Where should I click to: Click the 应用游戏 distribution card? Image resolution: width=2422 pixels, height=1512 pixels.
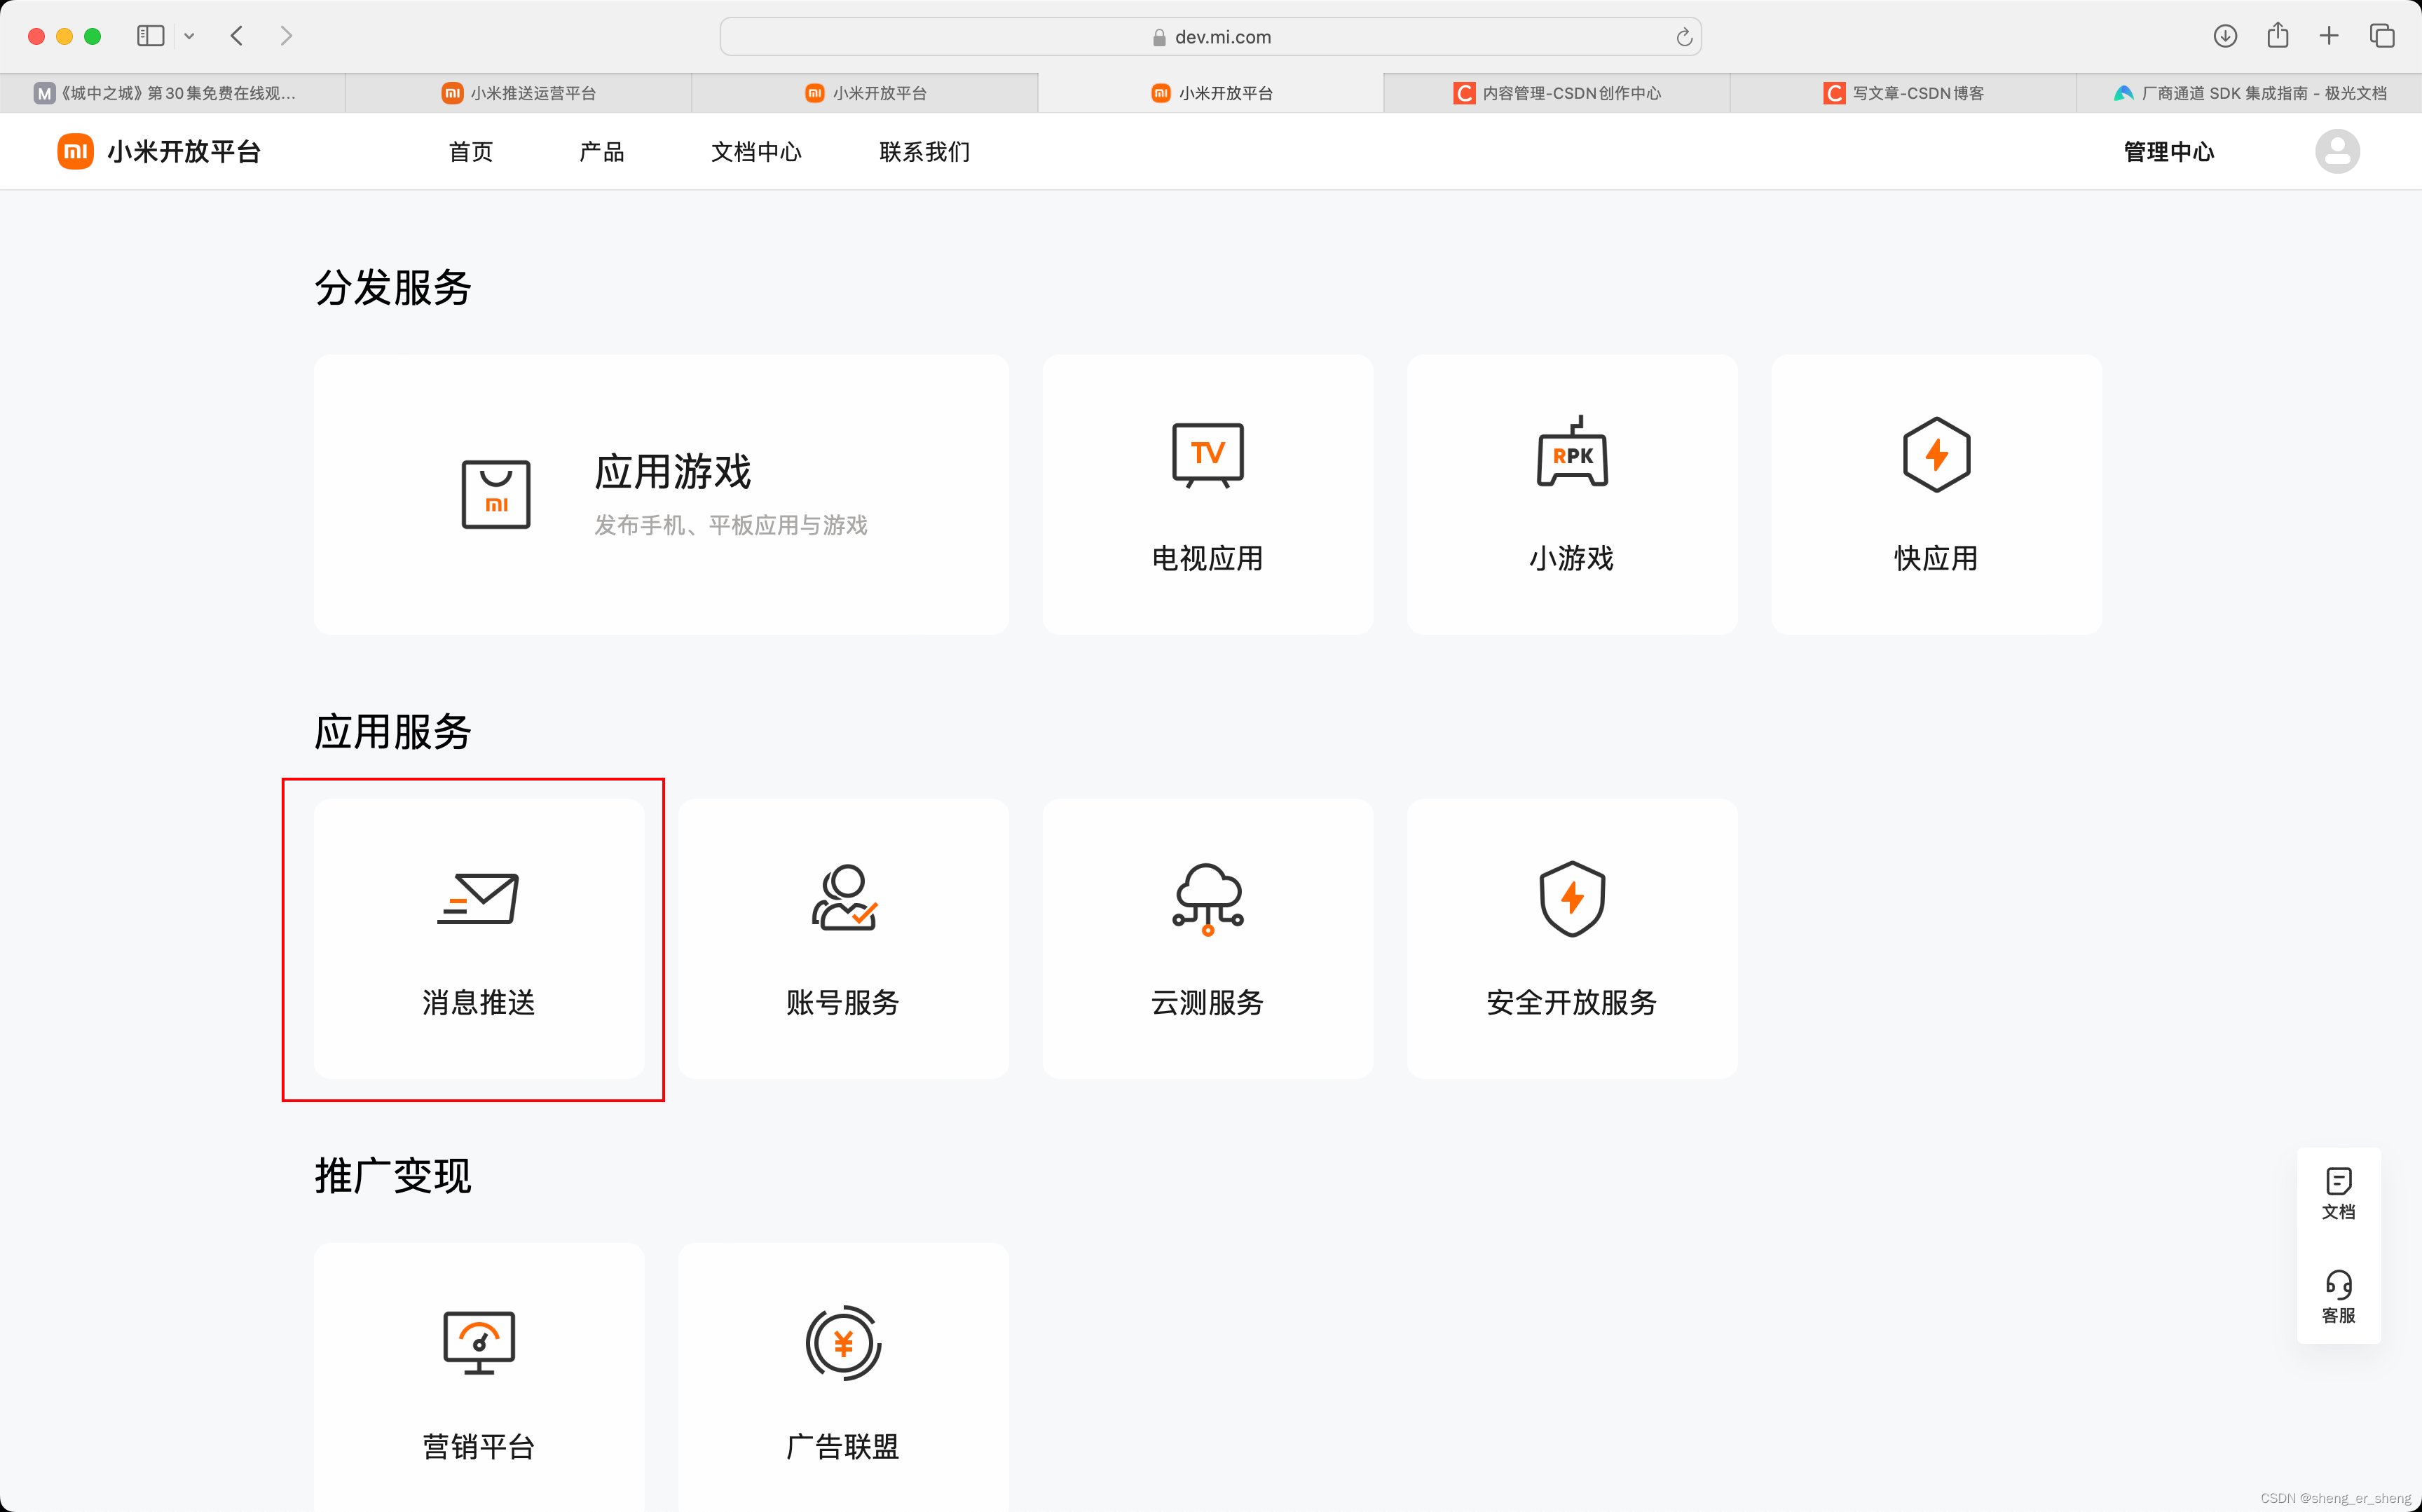(661, 494)
